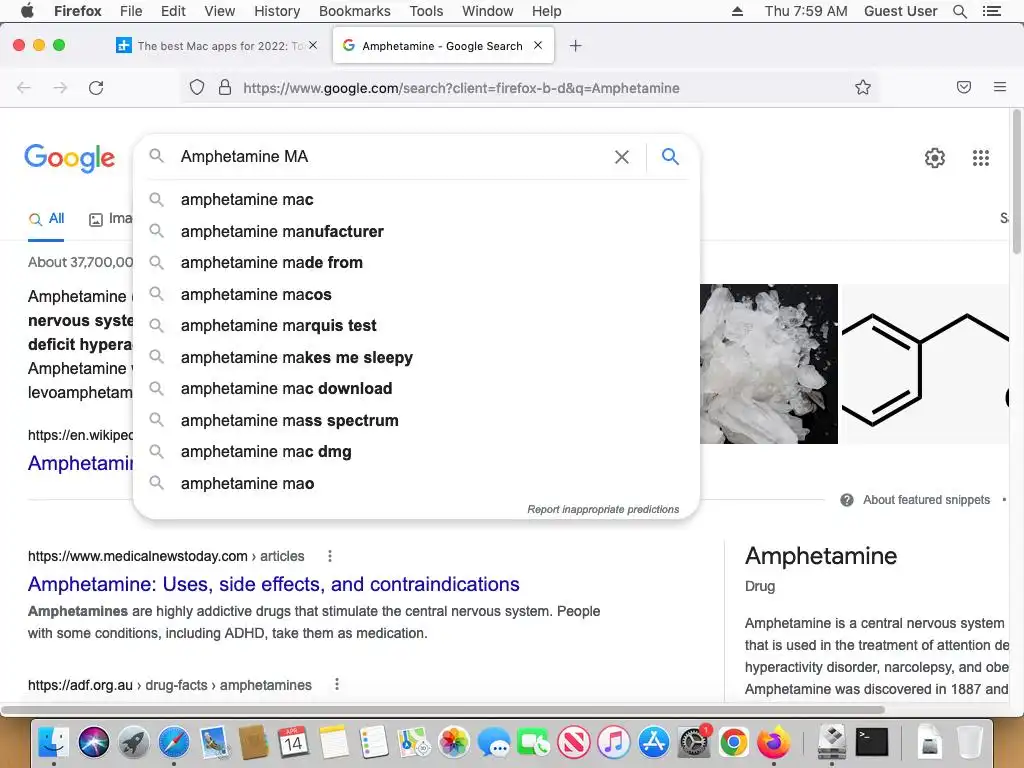
Task: Open the Photos app in dock
Action: click(x=453, y=743)
